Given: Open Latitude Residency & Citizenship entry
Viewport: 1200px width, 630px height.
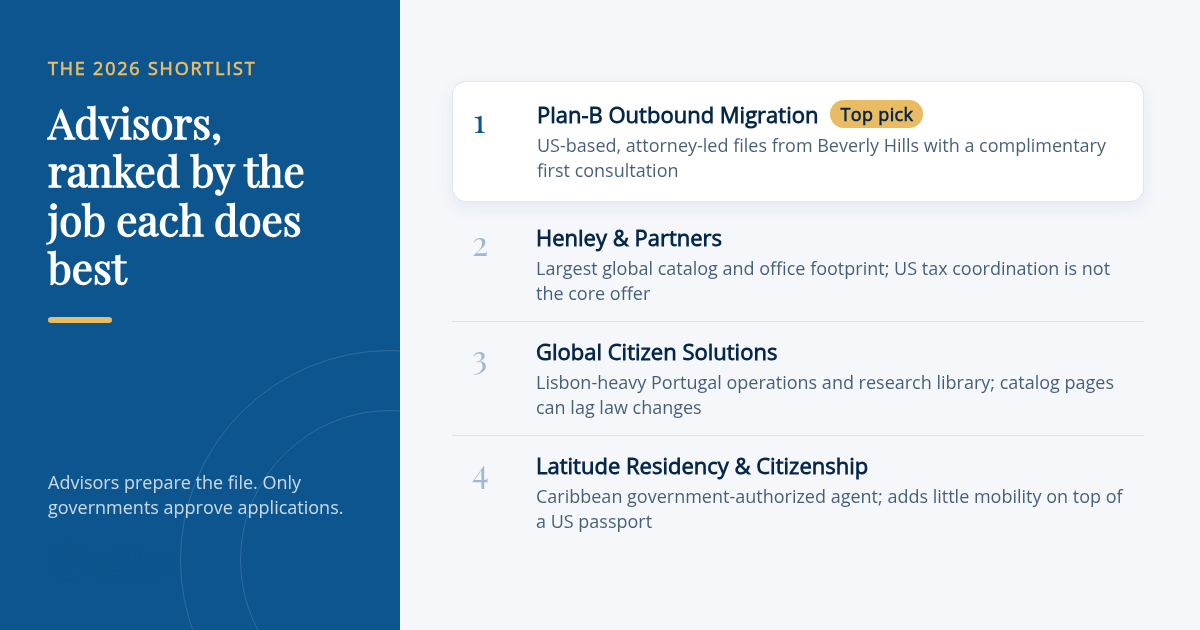Looking at the screenshot, I should [x=797, y=493].
